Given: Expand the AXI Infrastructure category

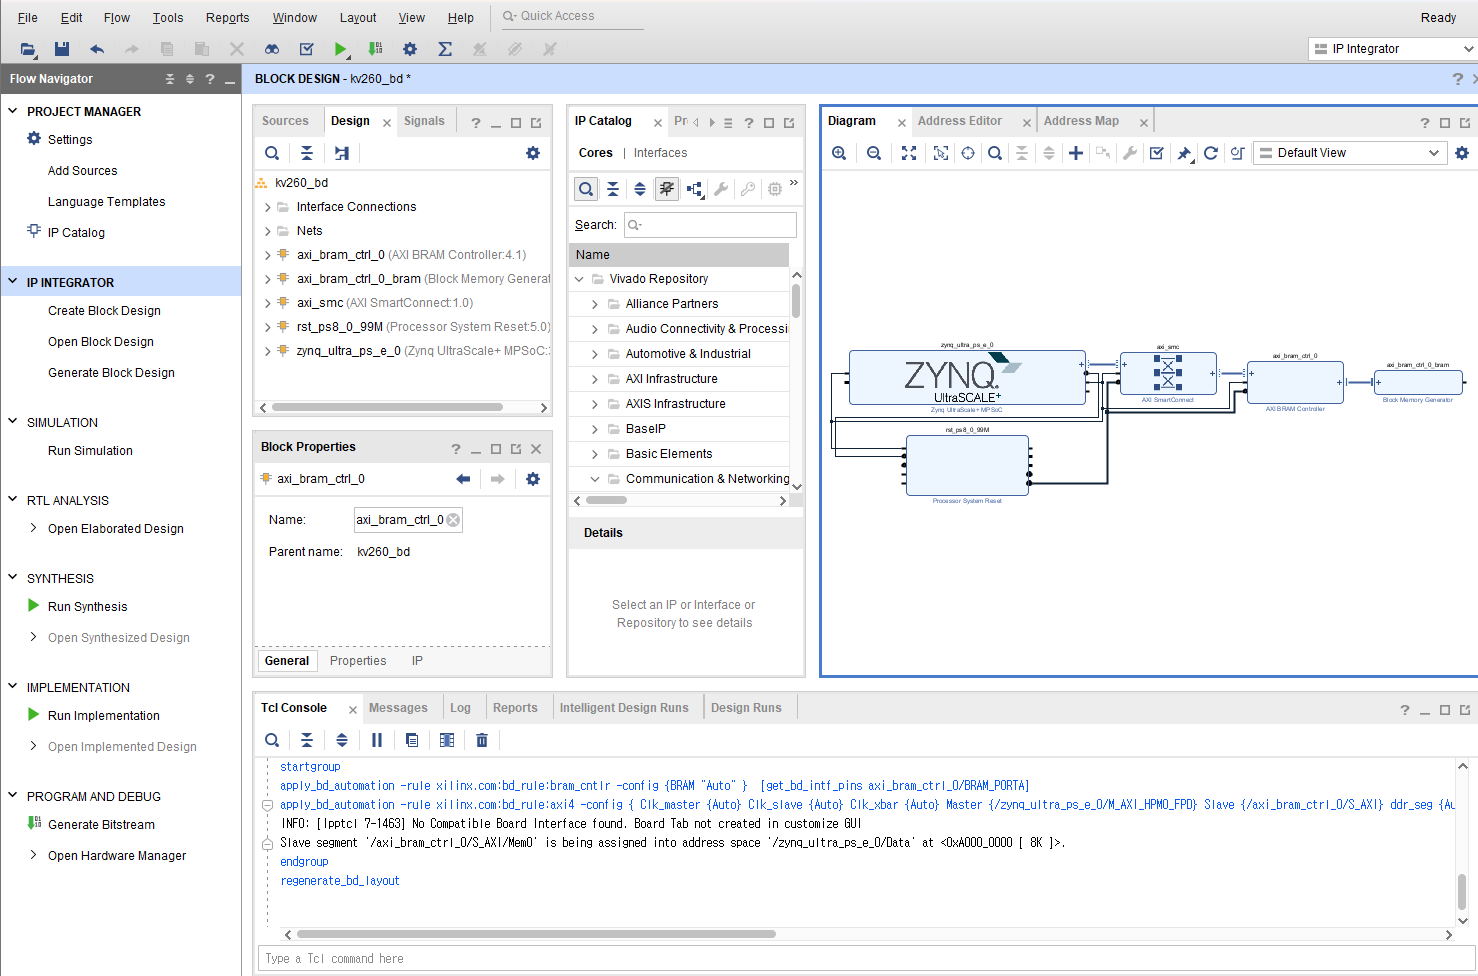Looking at the screenshot, I should [595, 379].
